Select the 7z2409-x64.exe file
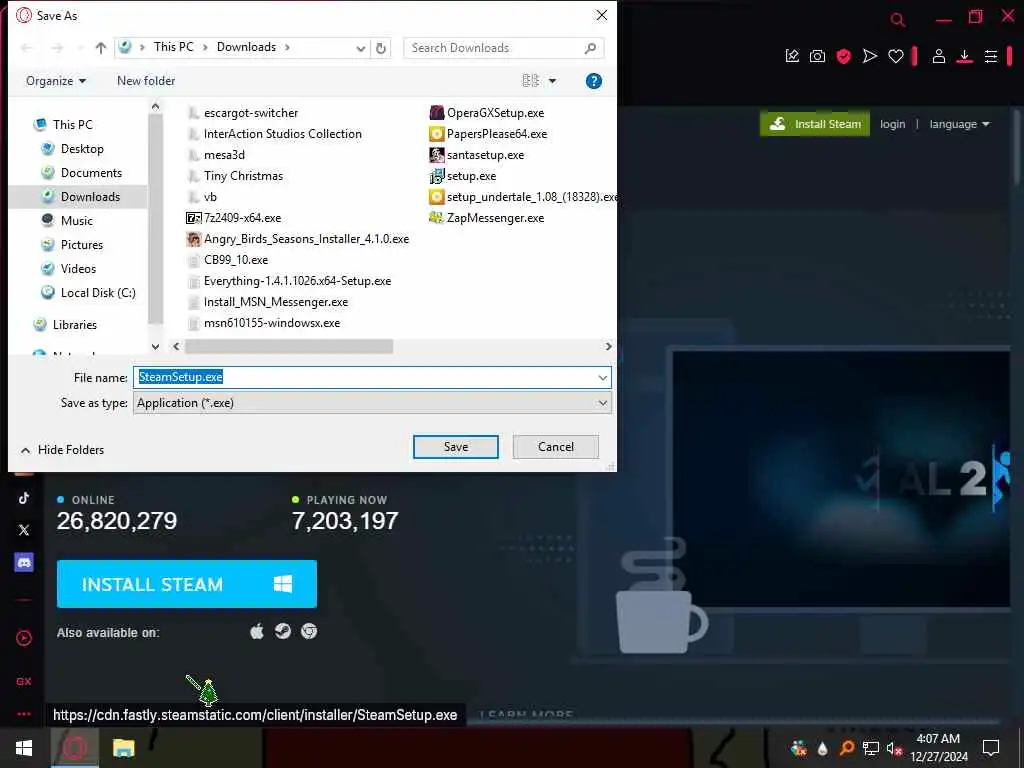Image resolution: width=1024 pixels, height=768 pixels. point(234,218)
